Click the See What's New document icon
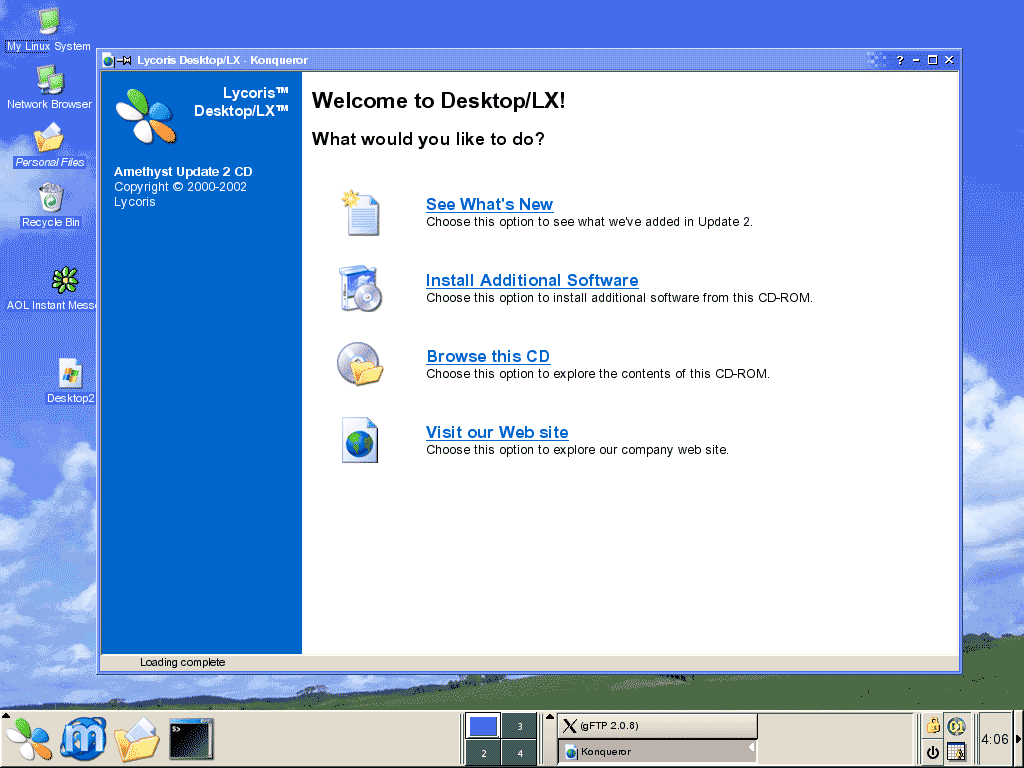 pos(360,212)
